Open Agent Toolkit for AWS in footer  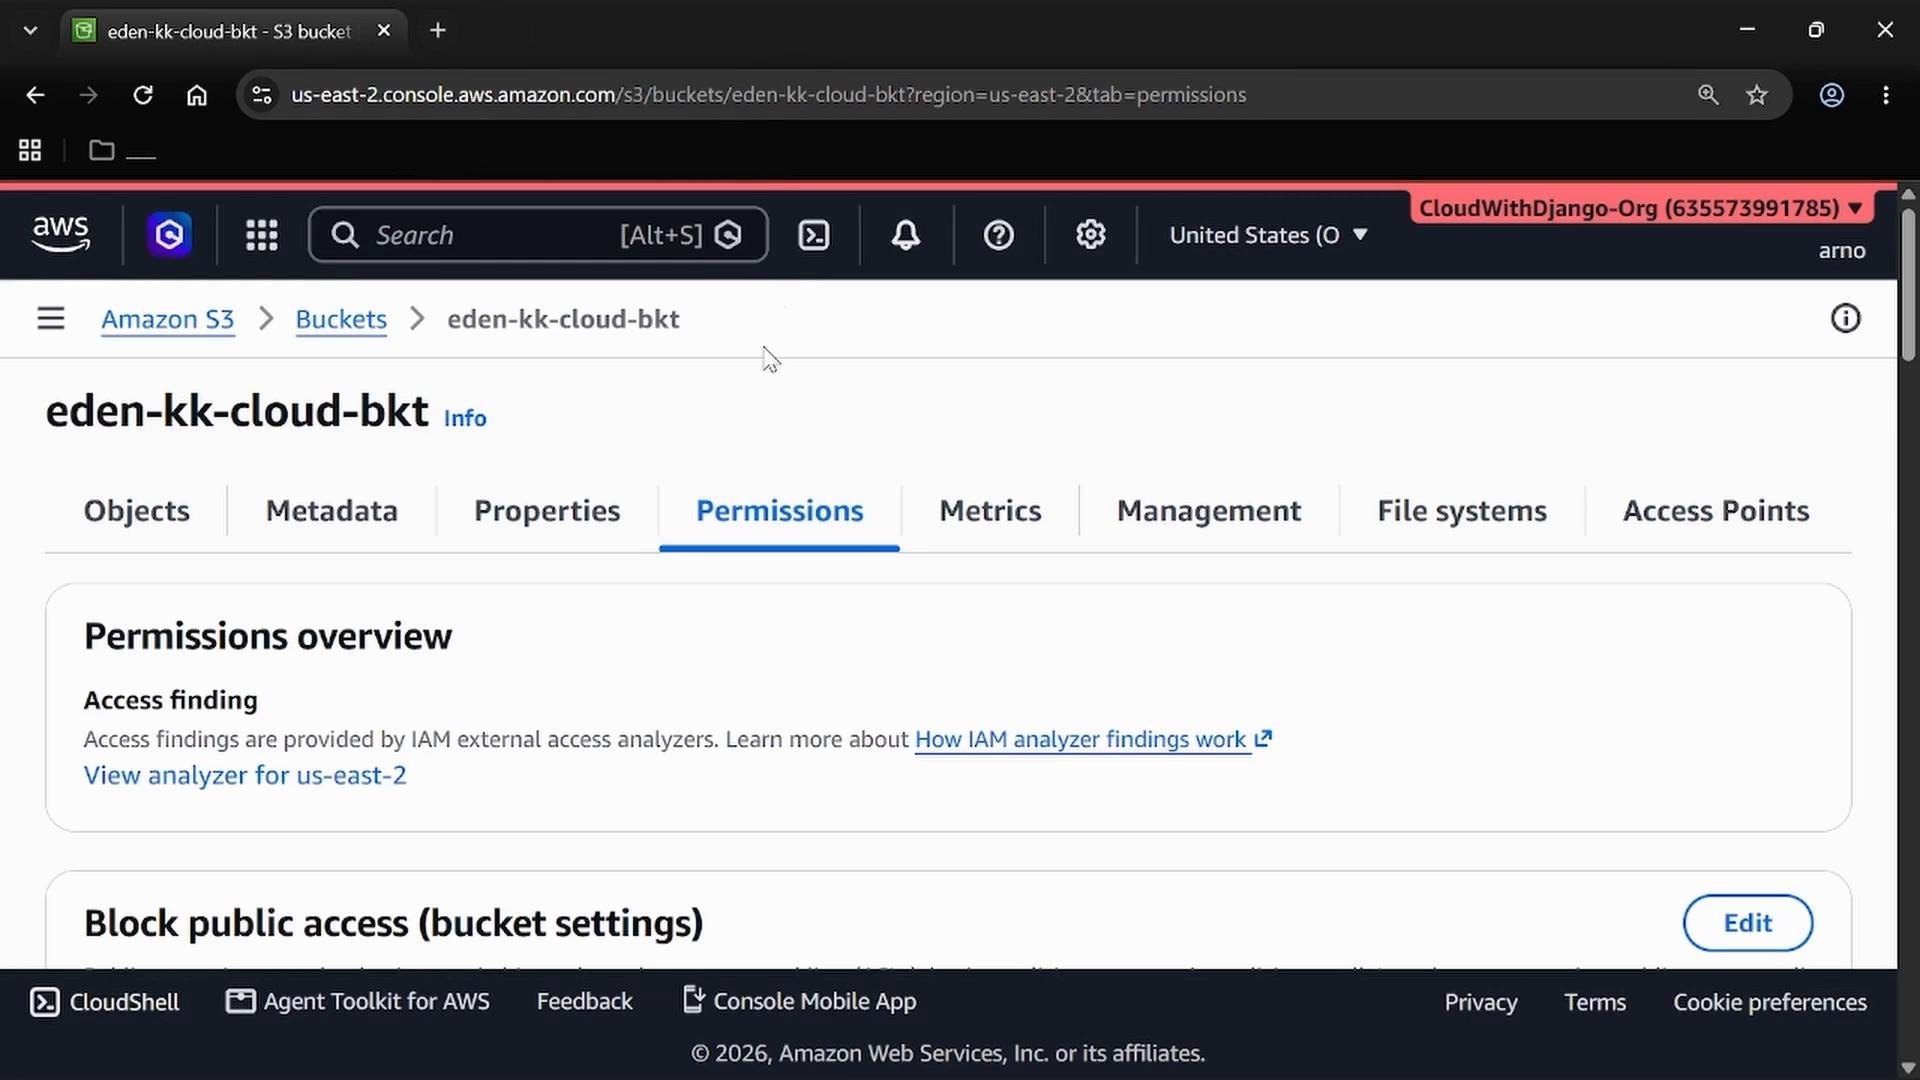[358, 1002]
